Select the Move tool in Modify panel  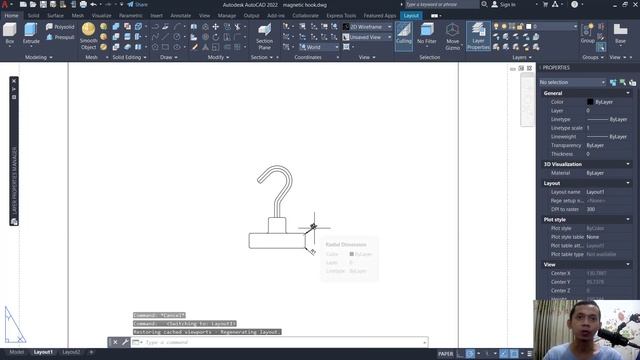(x=216, y=27)
